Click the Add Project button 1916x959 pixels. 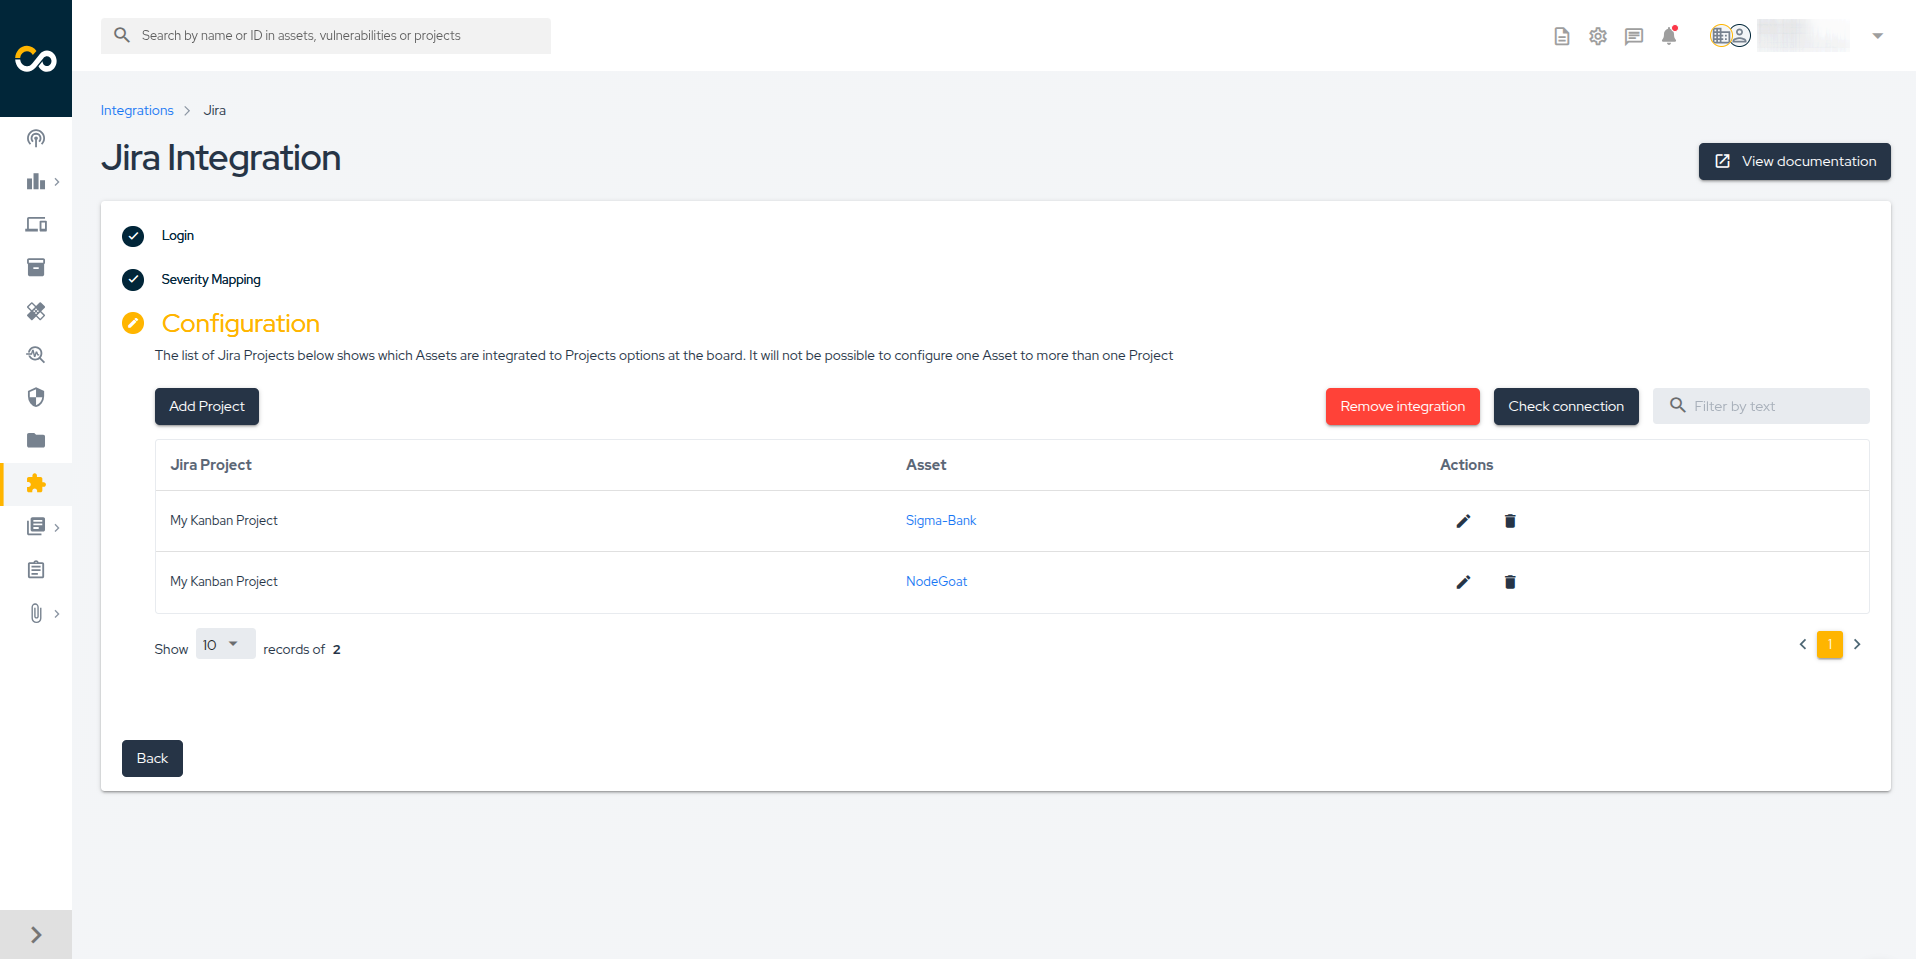tap(207, 407)
